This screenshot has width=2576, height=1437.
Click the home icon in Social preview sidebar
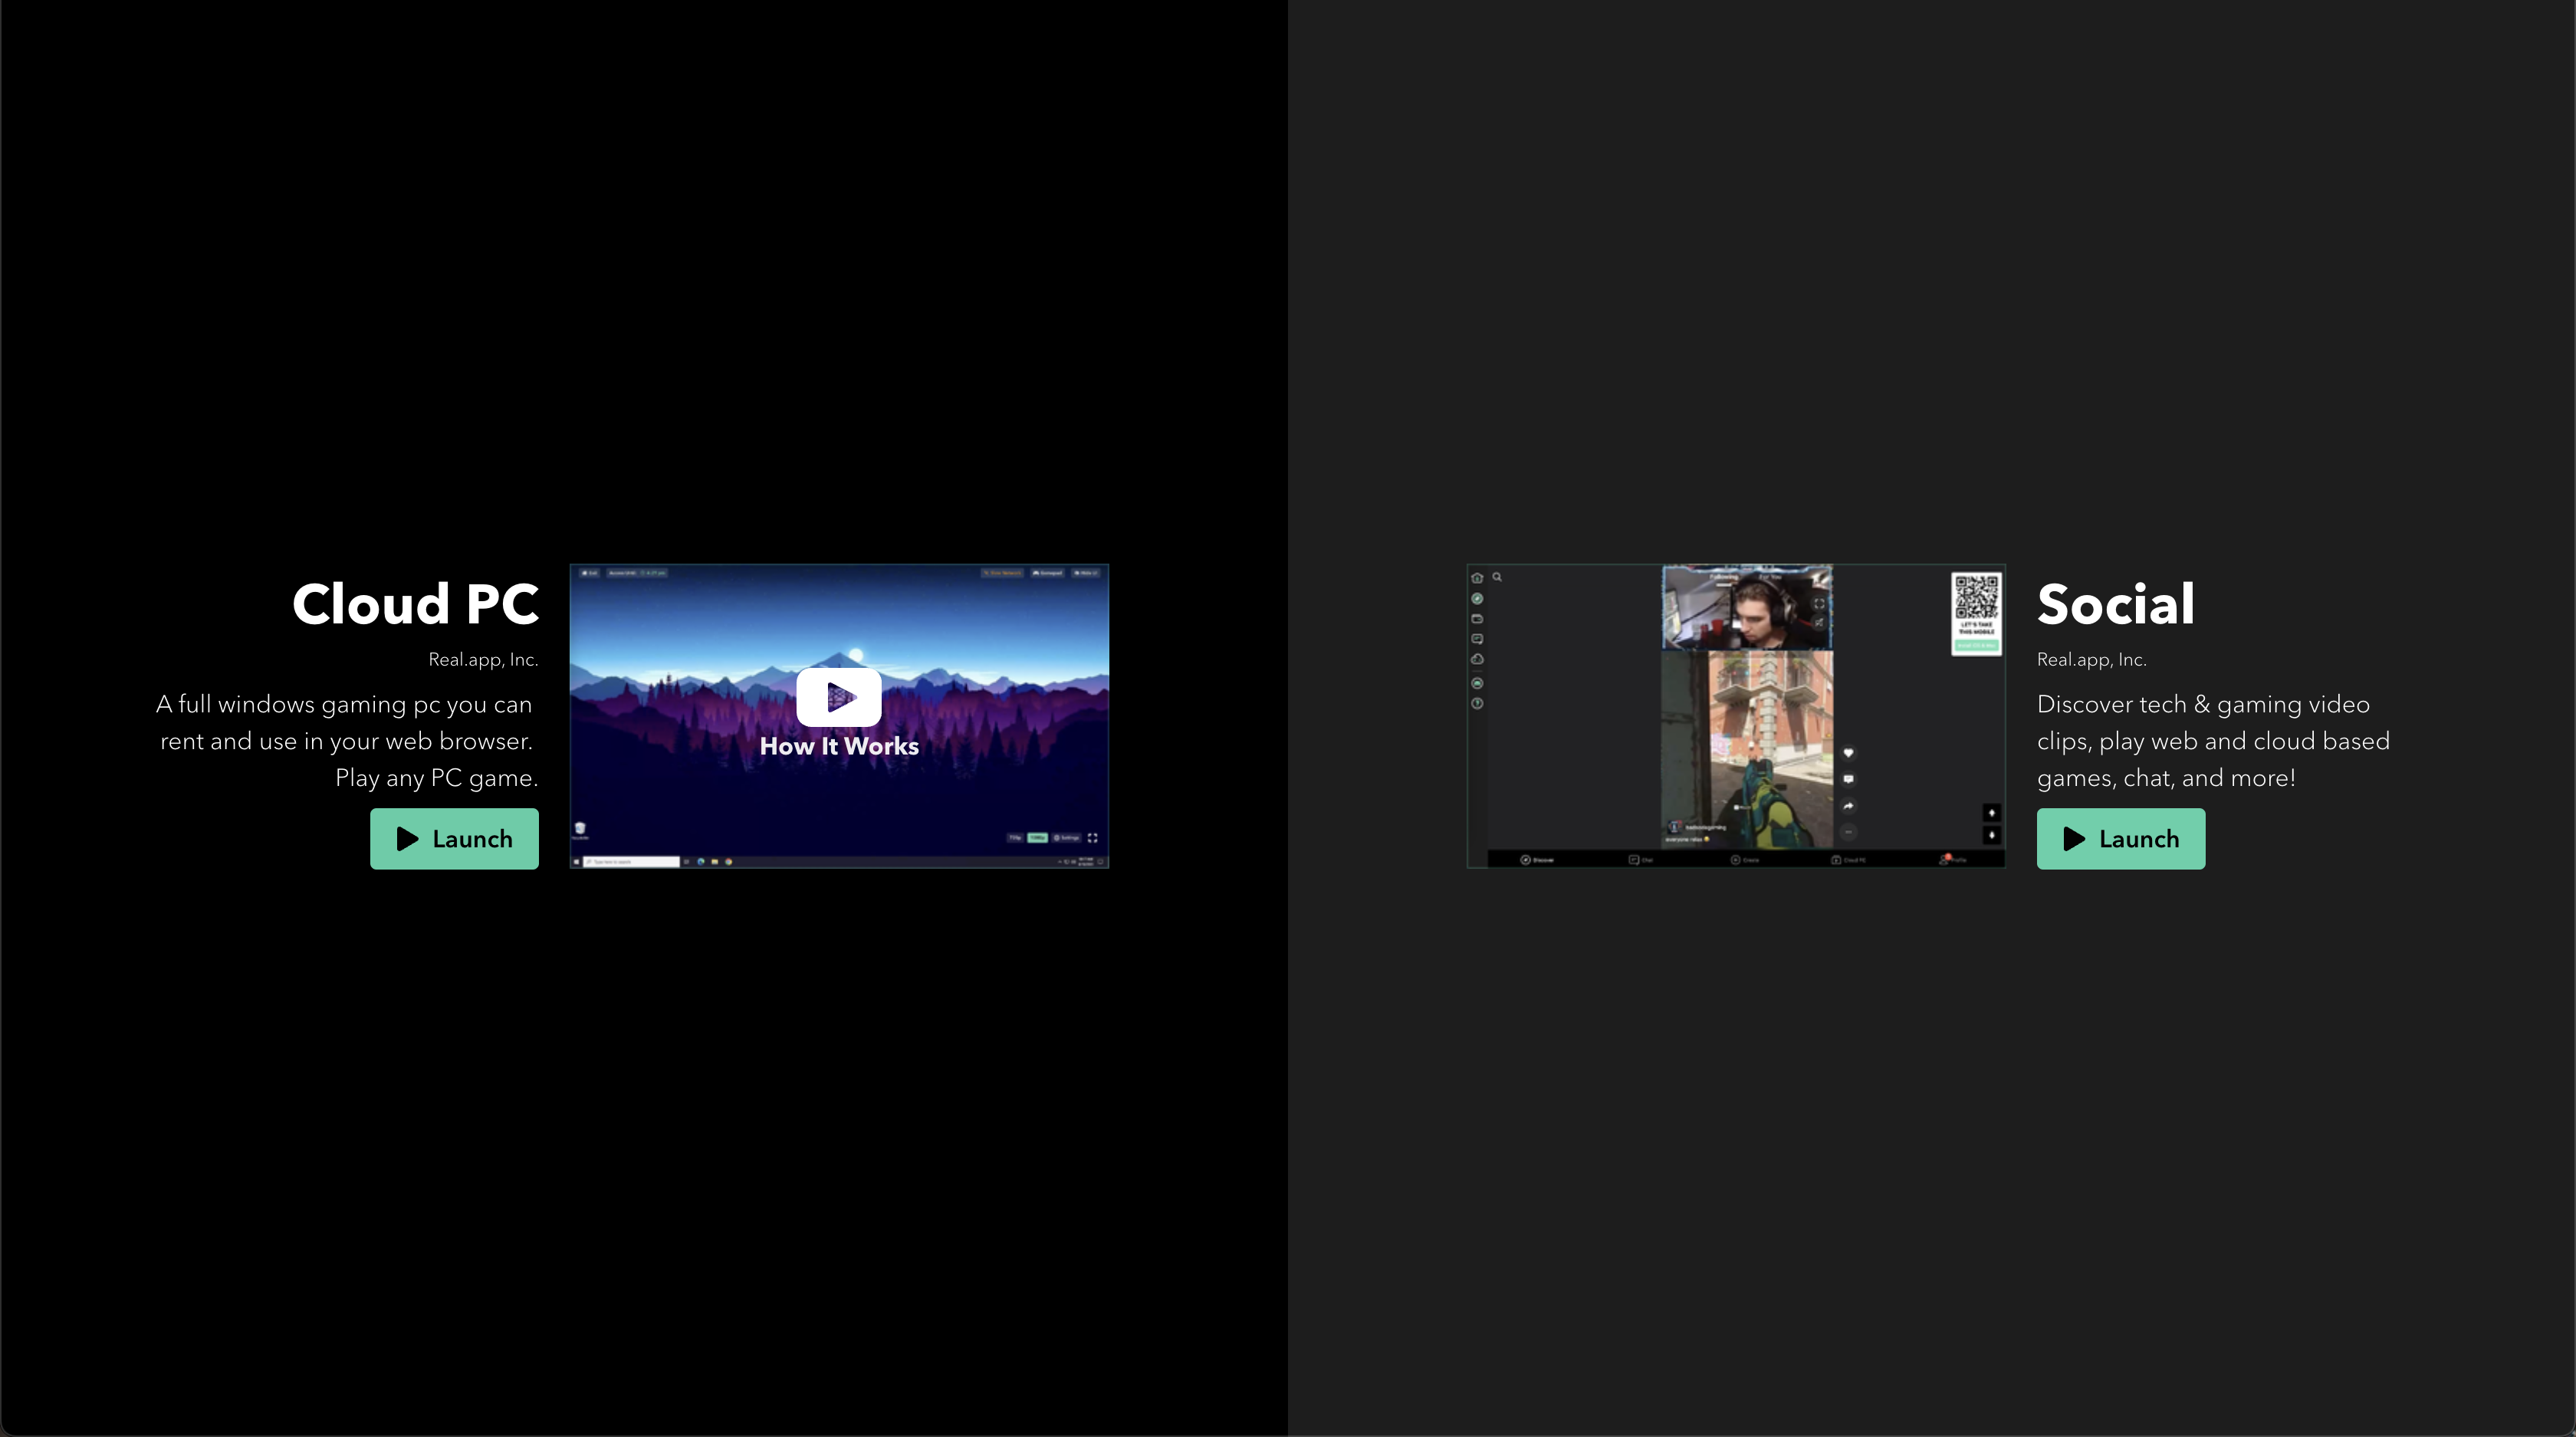pyautogui.click(x=1477, y=577)
